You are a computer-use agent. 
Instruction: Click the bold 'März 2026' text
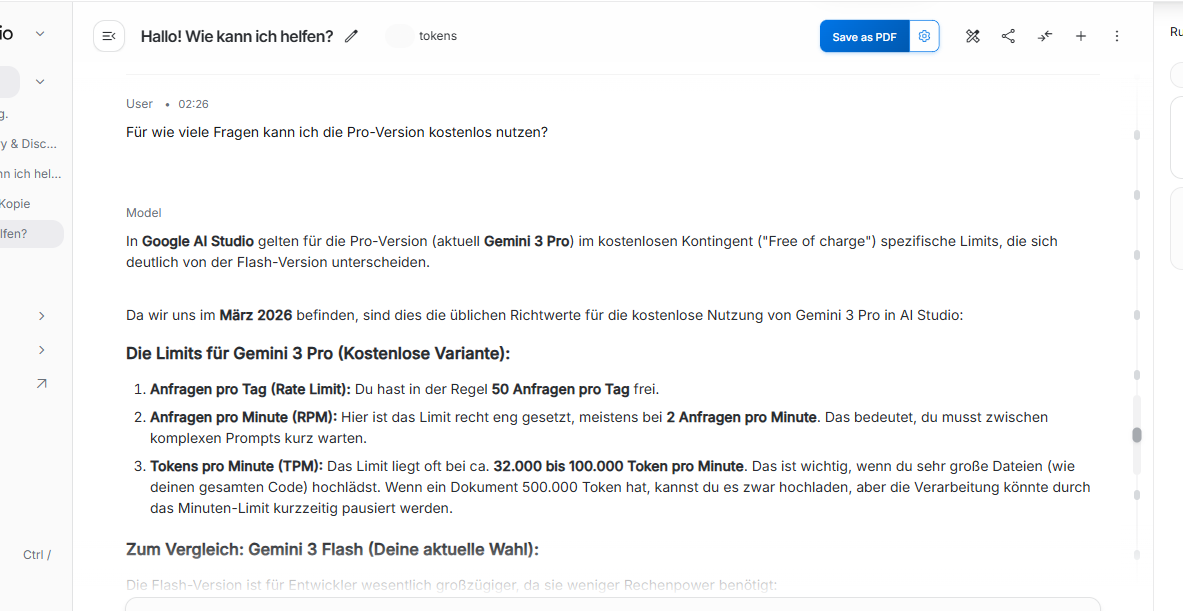256,315
